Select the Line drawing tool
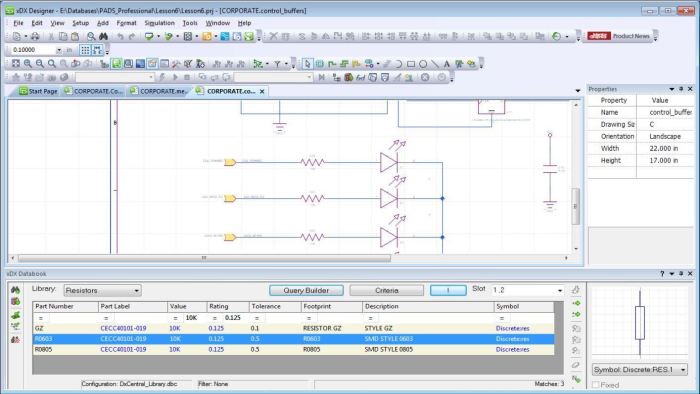 pyautogui.click(x=435, y=64)
